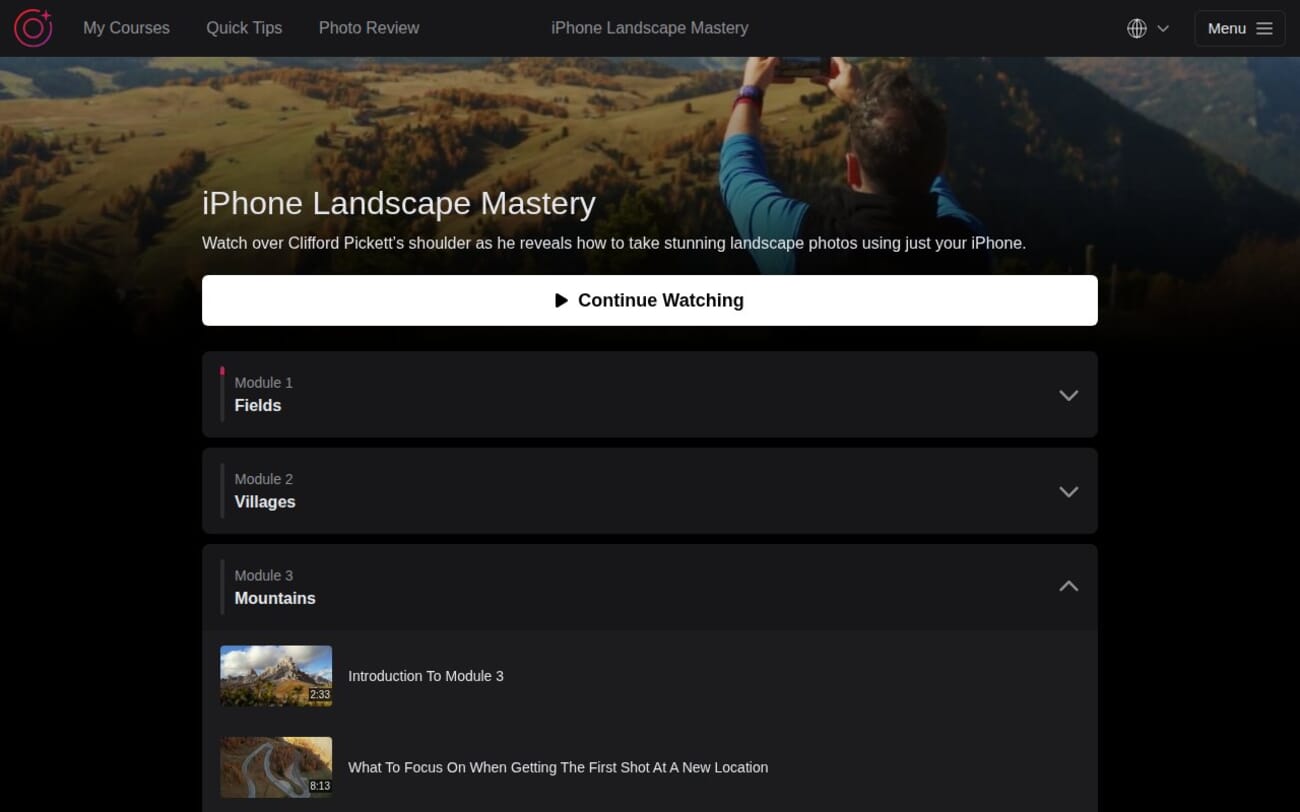Screen dimensions: 1300x812
Task: Select iPhone Landscape Mastery in the navigation bar
Action: coord(649,28)
